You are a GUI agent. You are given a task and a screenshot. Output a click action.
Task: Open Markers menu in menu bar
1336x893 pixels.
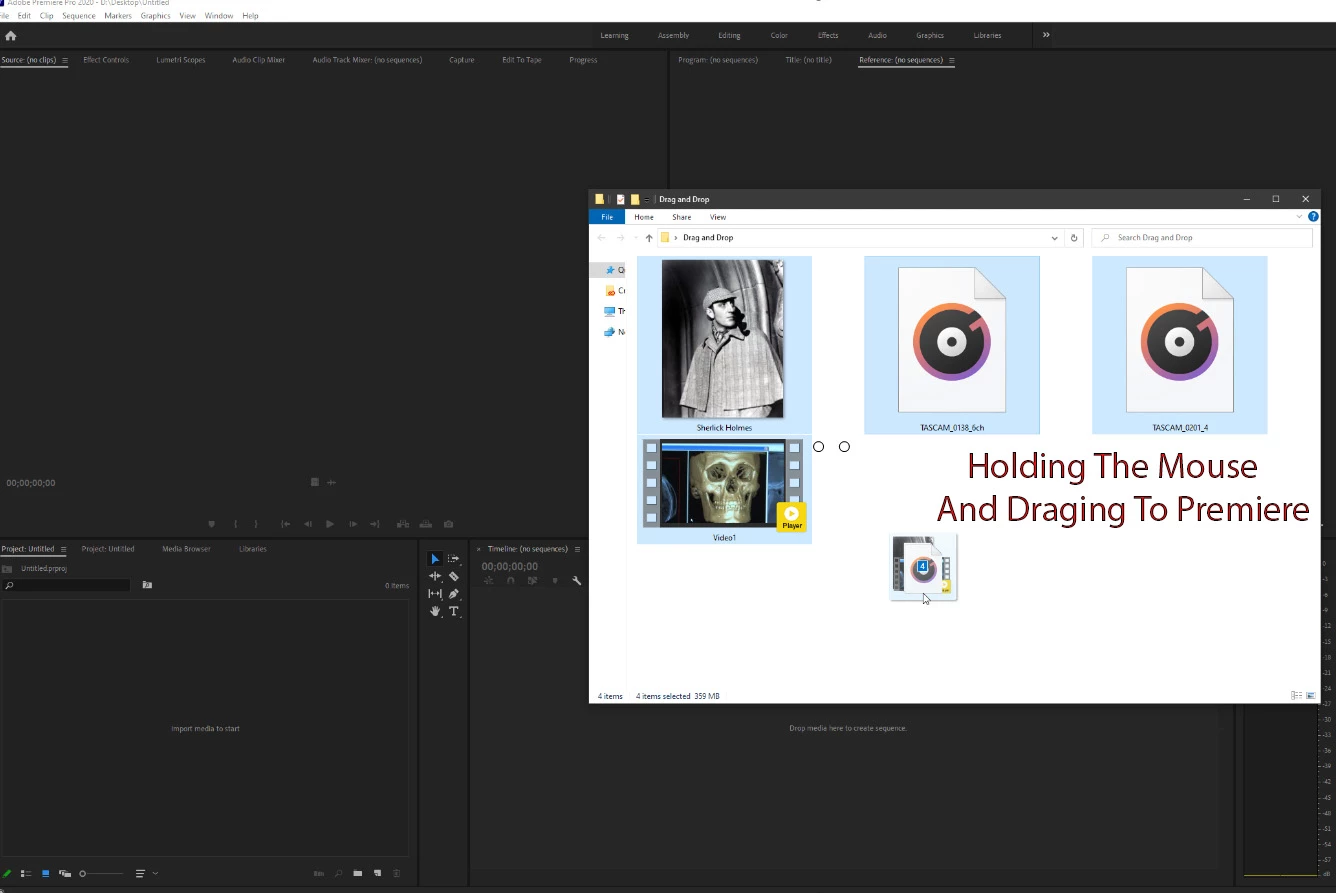click(118, 16)
